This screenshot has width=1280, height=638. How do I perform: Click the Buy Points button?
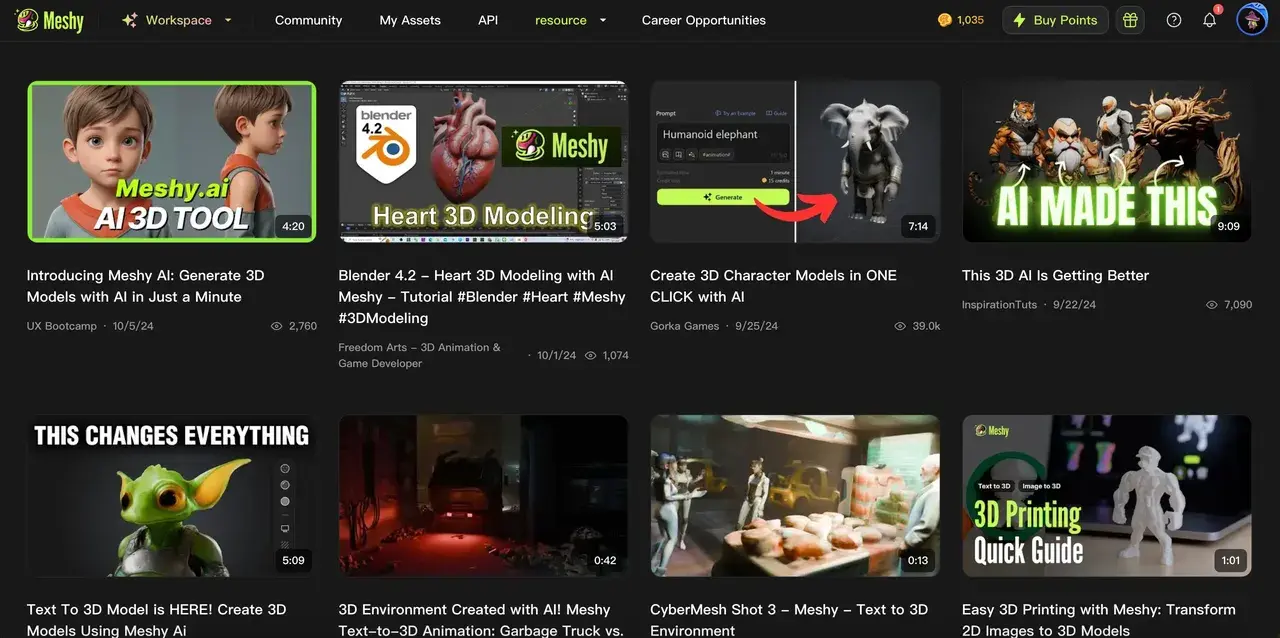coord(1055,19)
